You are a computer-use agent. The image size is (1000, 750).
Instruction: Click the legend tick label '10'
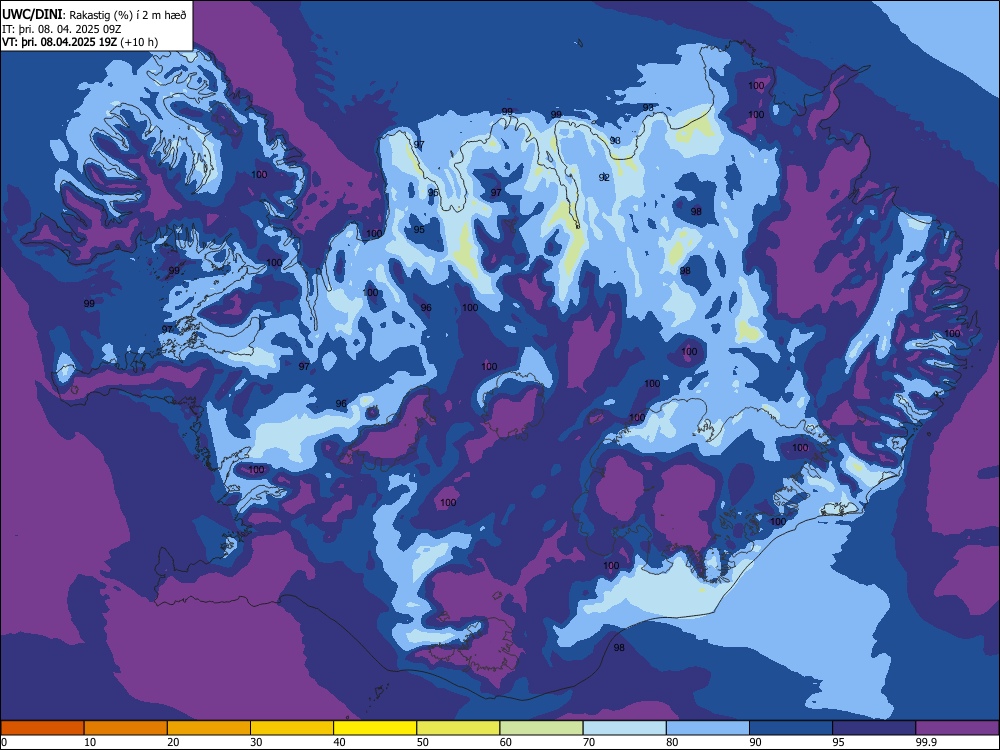coord(90,742)
